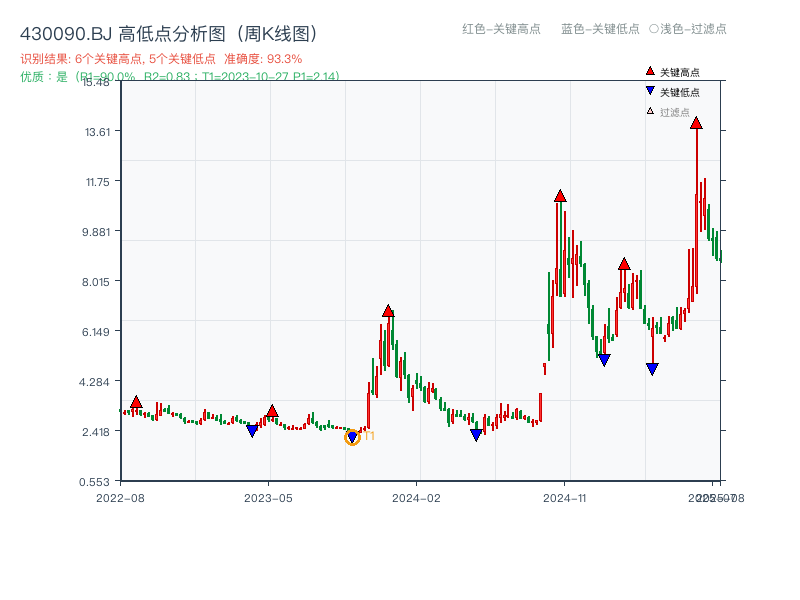Select the blue 关键低点 triangle below 2023-05
800x600 pixels.
(252, 428)
